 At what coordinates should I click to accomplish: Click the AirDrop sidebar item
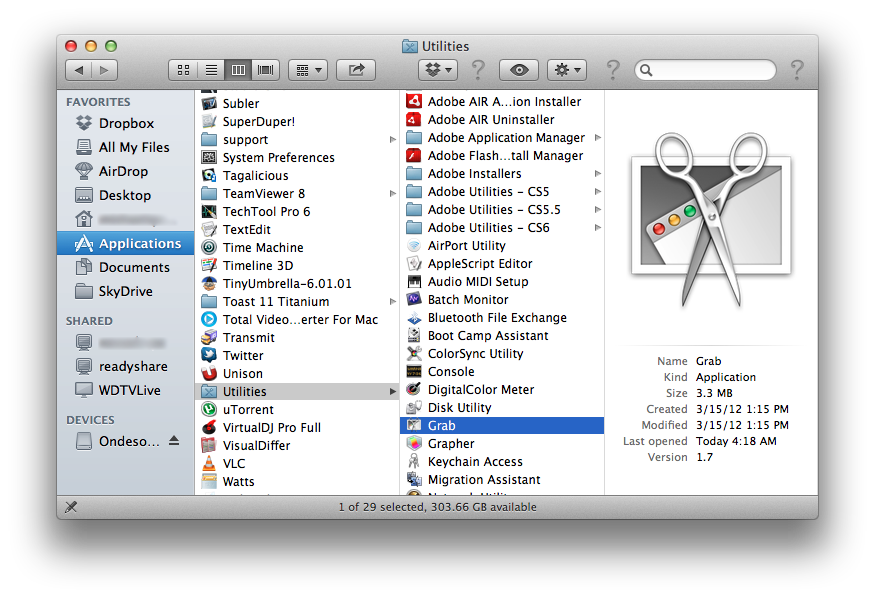point(123,171)
